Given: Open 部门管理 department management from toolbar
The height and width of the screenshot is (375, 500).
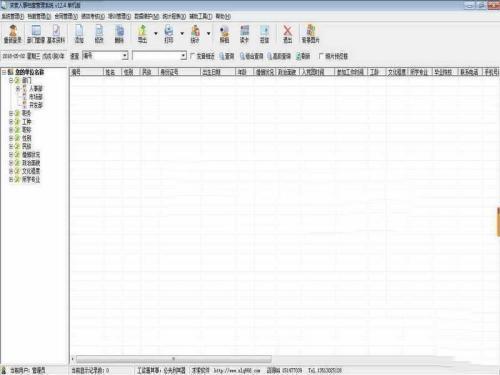Looking at the screenshot, I should 36,34.
